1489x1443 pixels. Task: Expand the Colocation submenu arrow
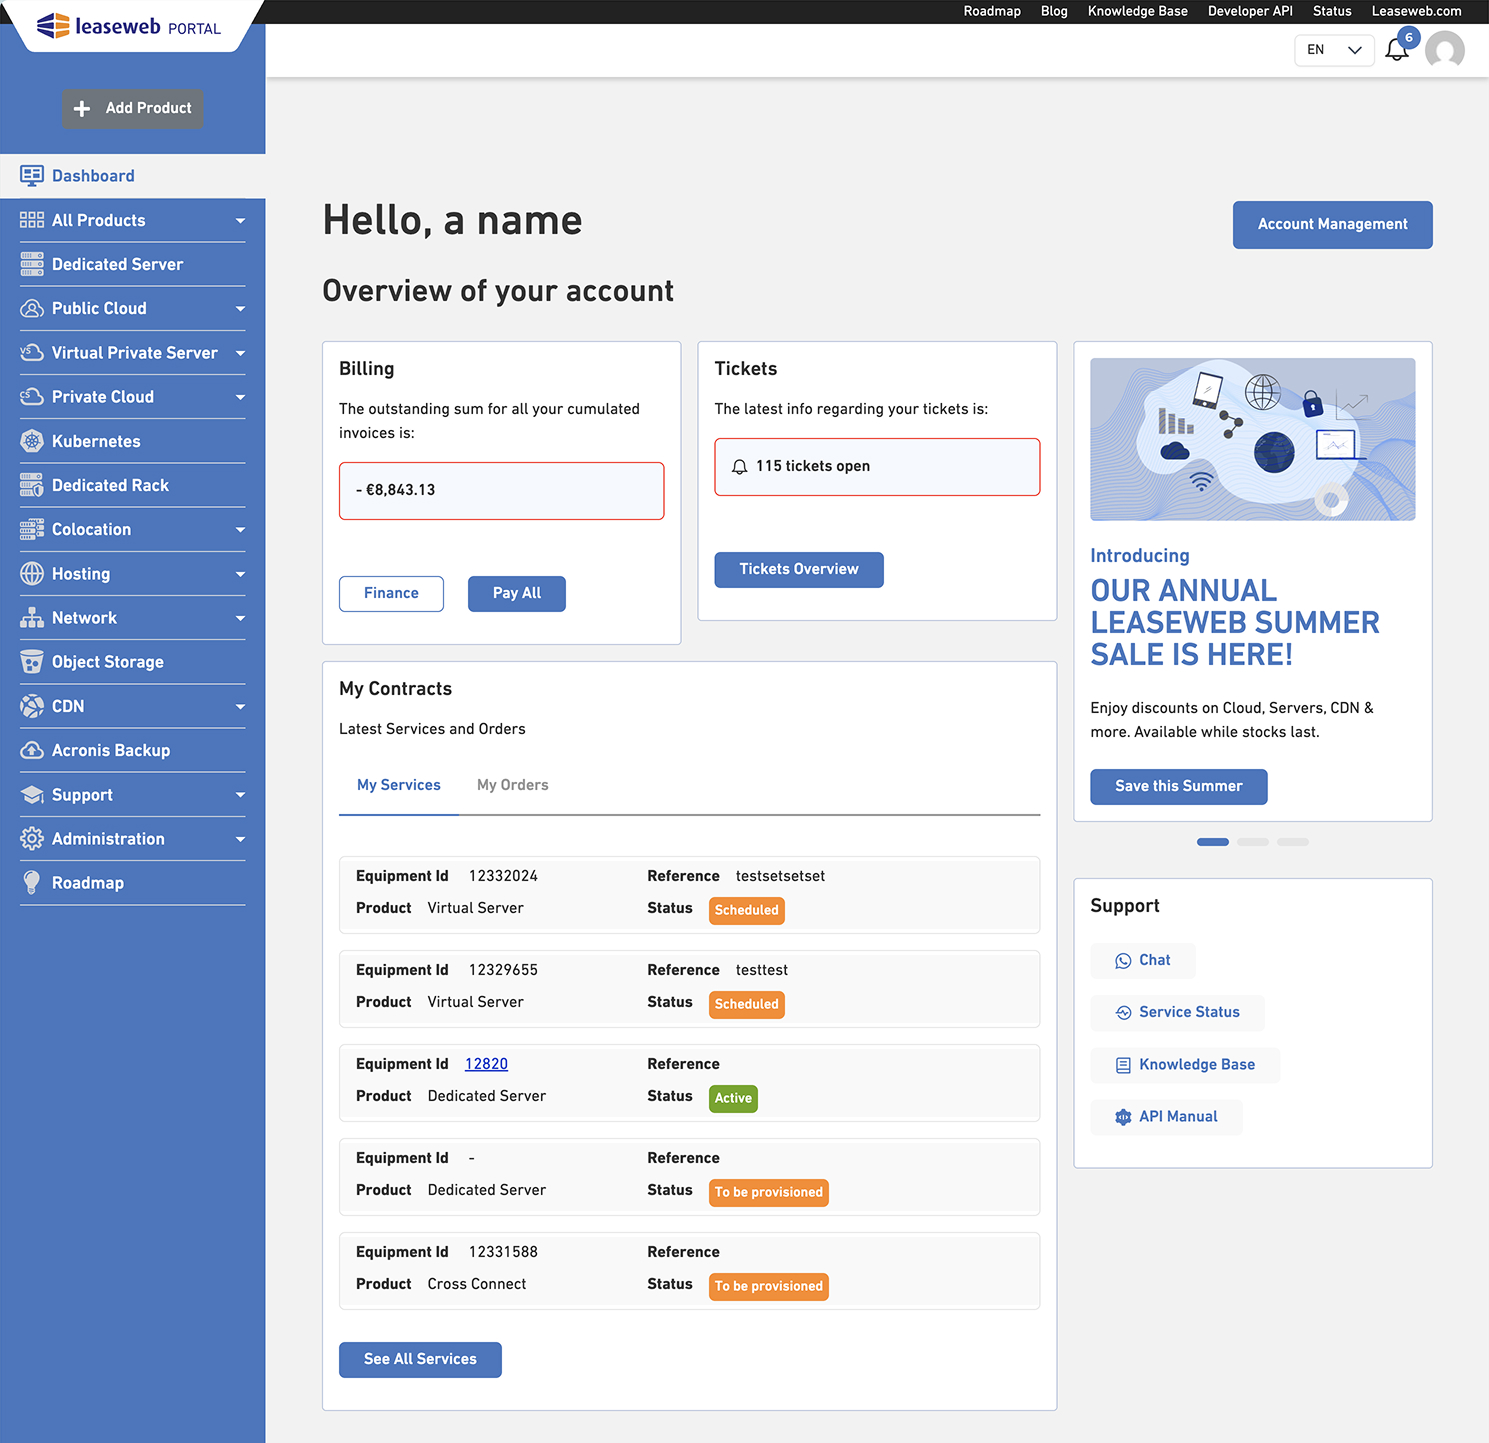[240, 530]
